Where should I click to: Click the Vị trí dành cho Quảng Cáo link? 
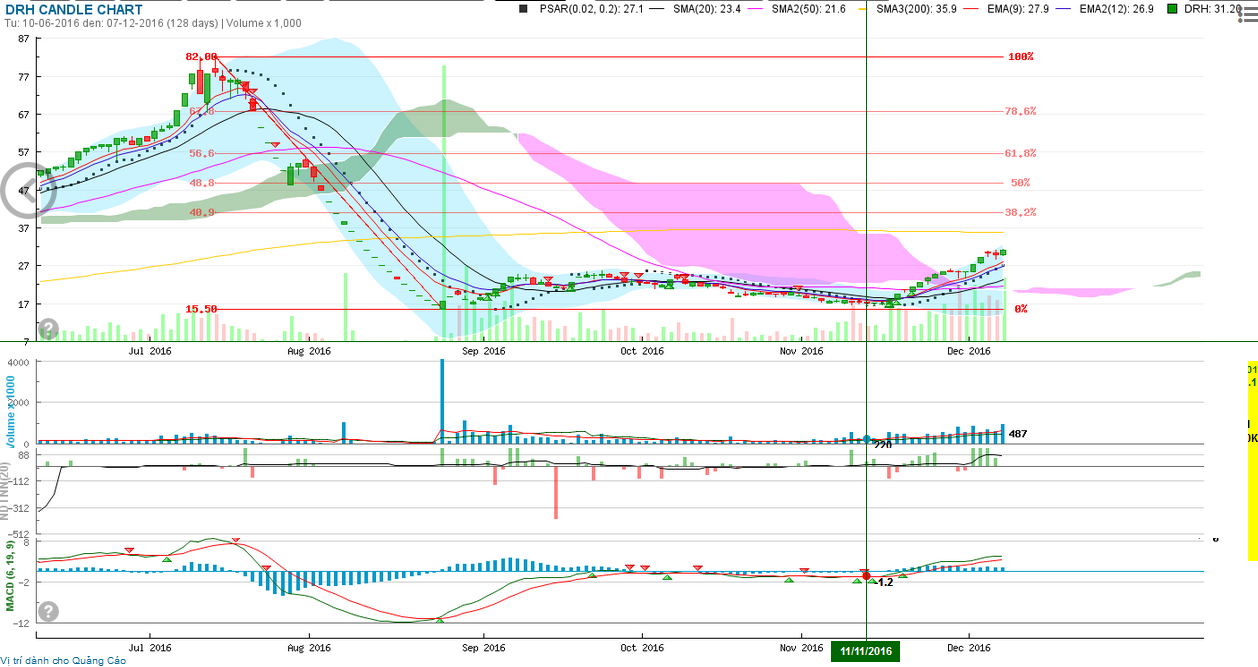click(64, 660)
